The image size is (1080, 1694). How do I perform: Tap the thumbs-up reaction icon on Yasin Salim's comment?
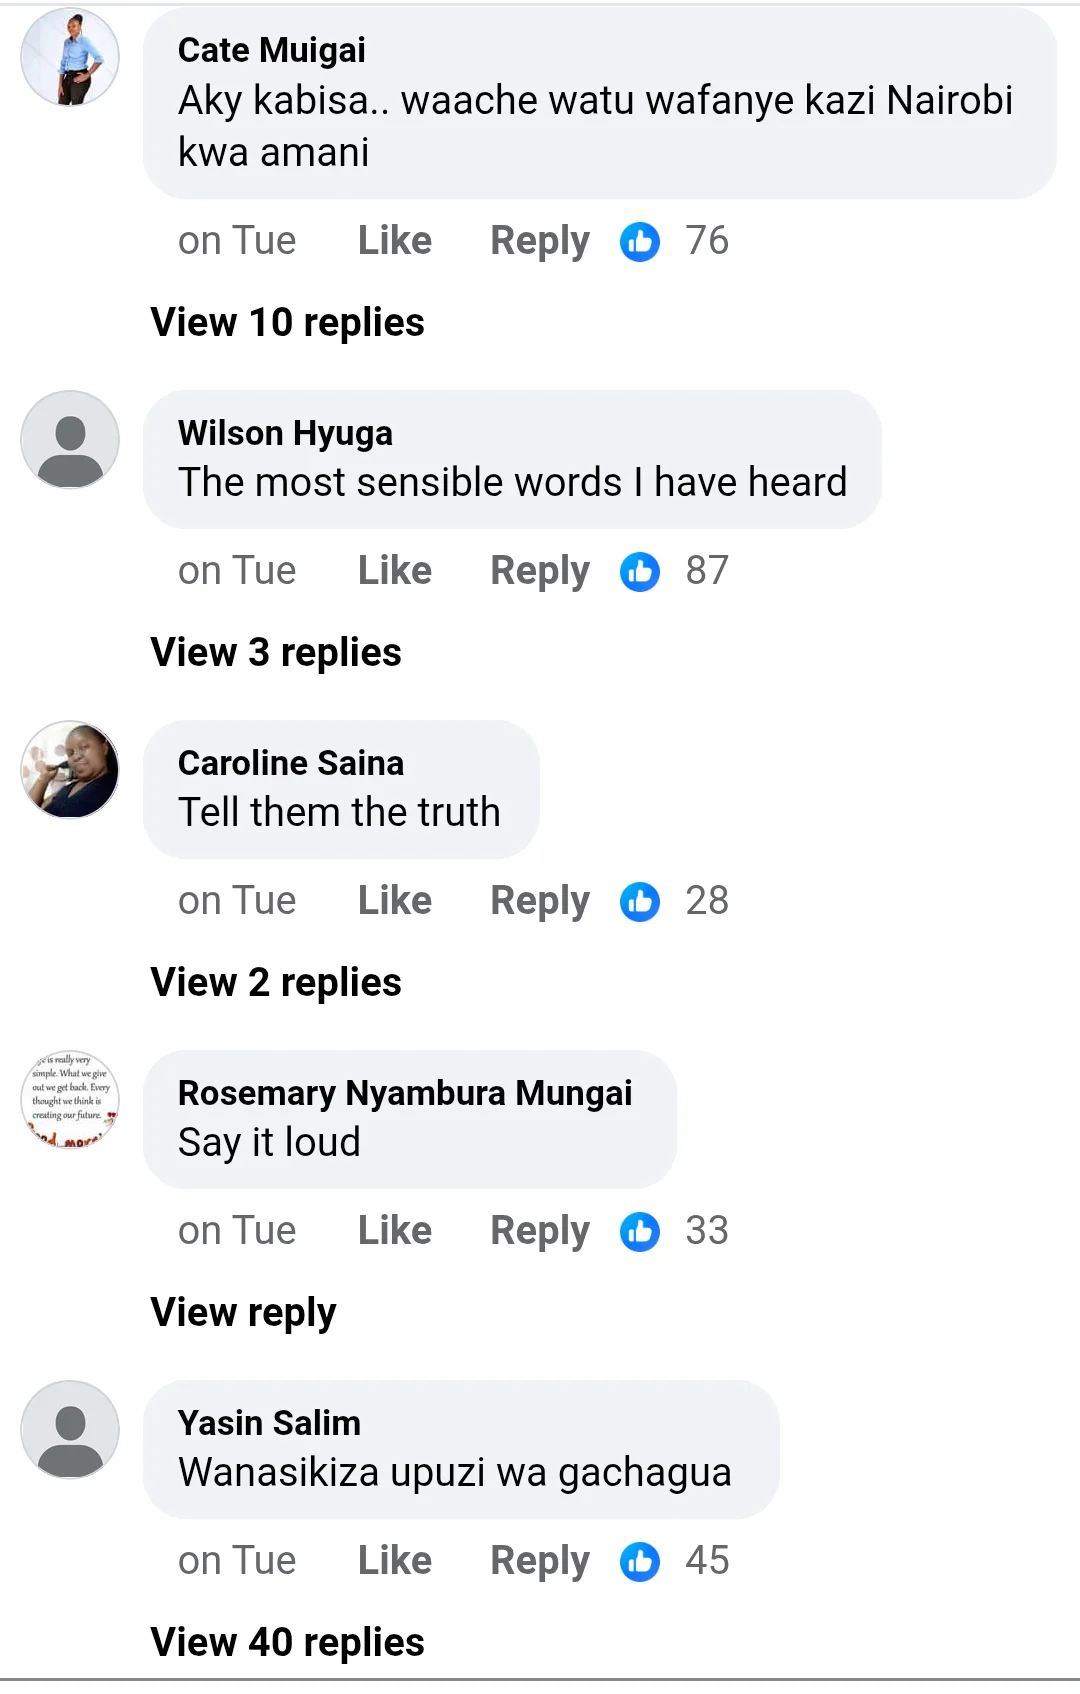pyautogui.click(x=640, y=1561)
